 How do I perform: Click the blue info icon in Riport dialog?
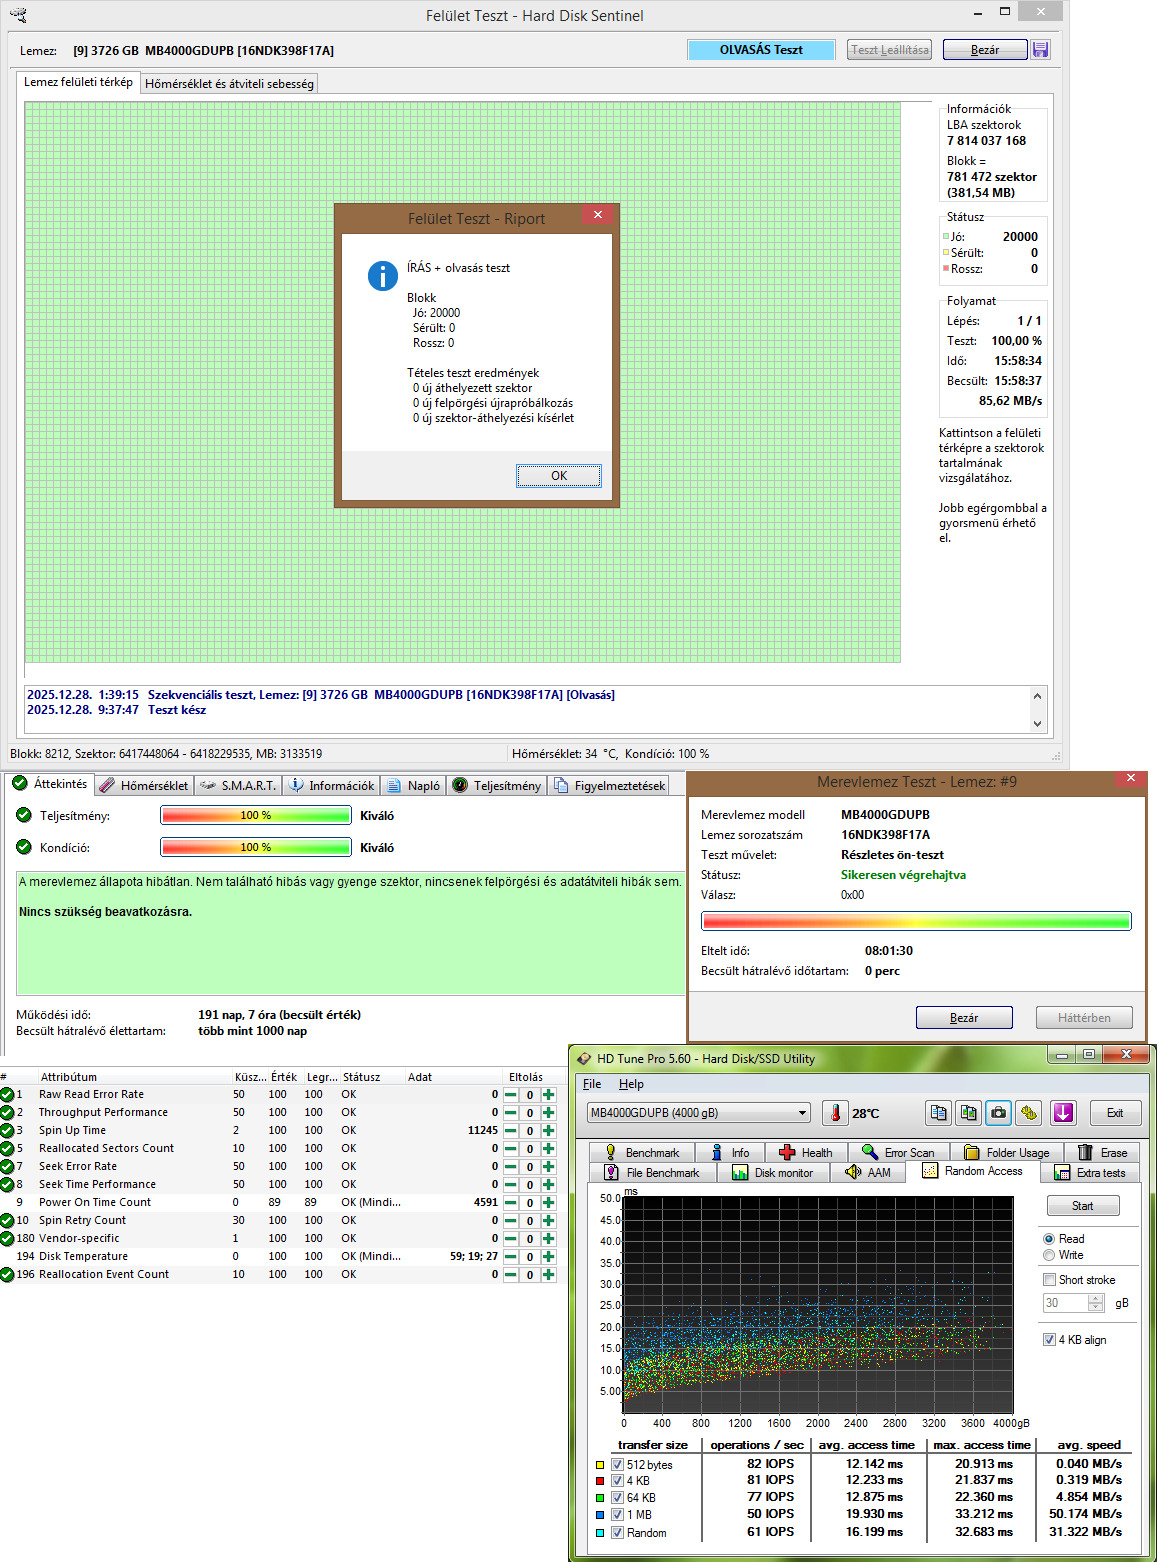tap(383, 276)
